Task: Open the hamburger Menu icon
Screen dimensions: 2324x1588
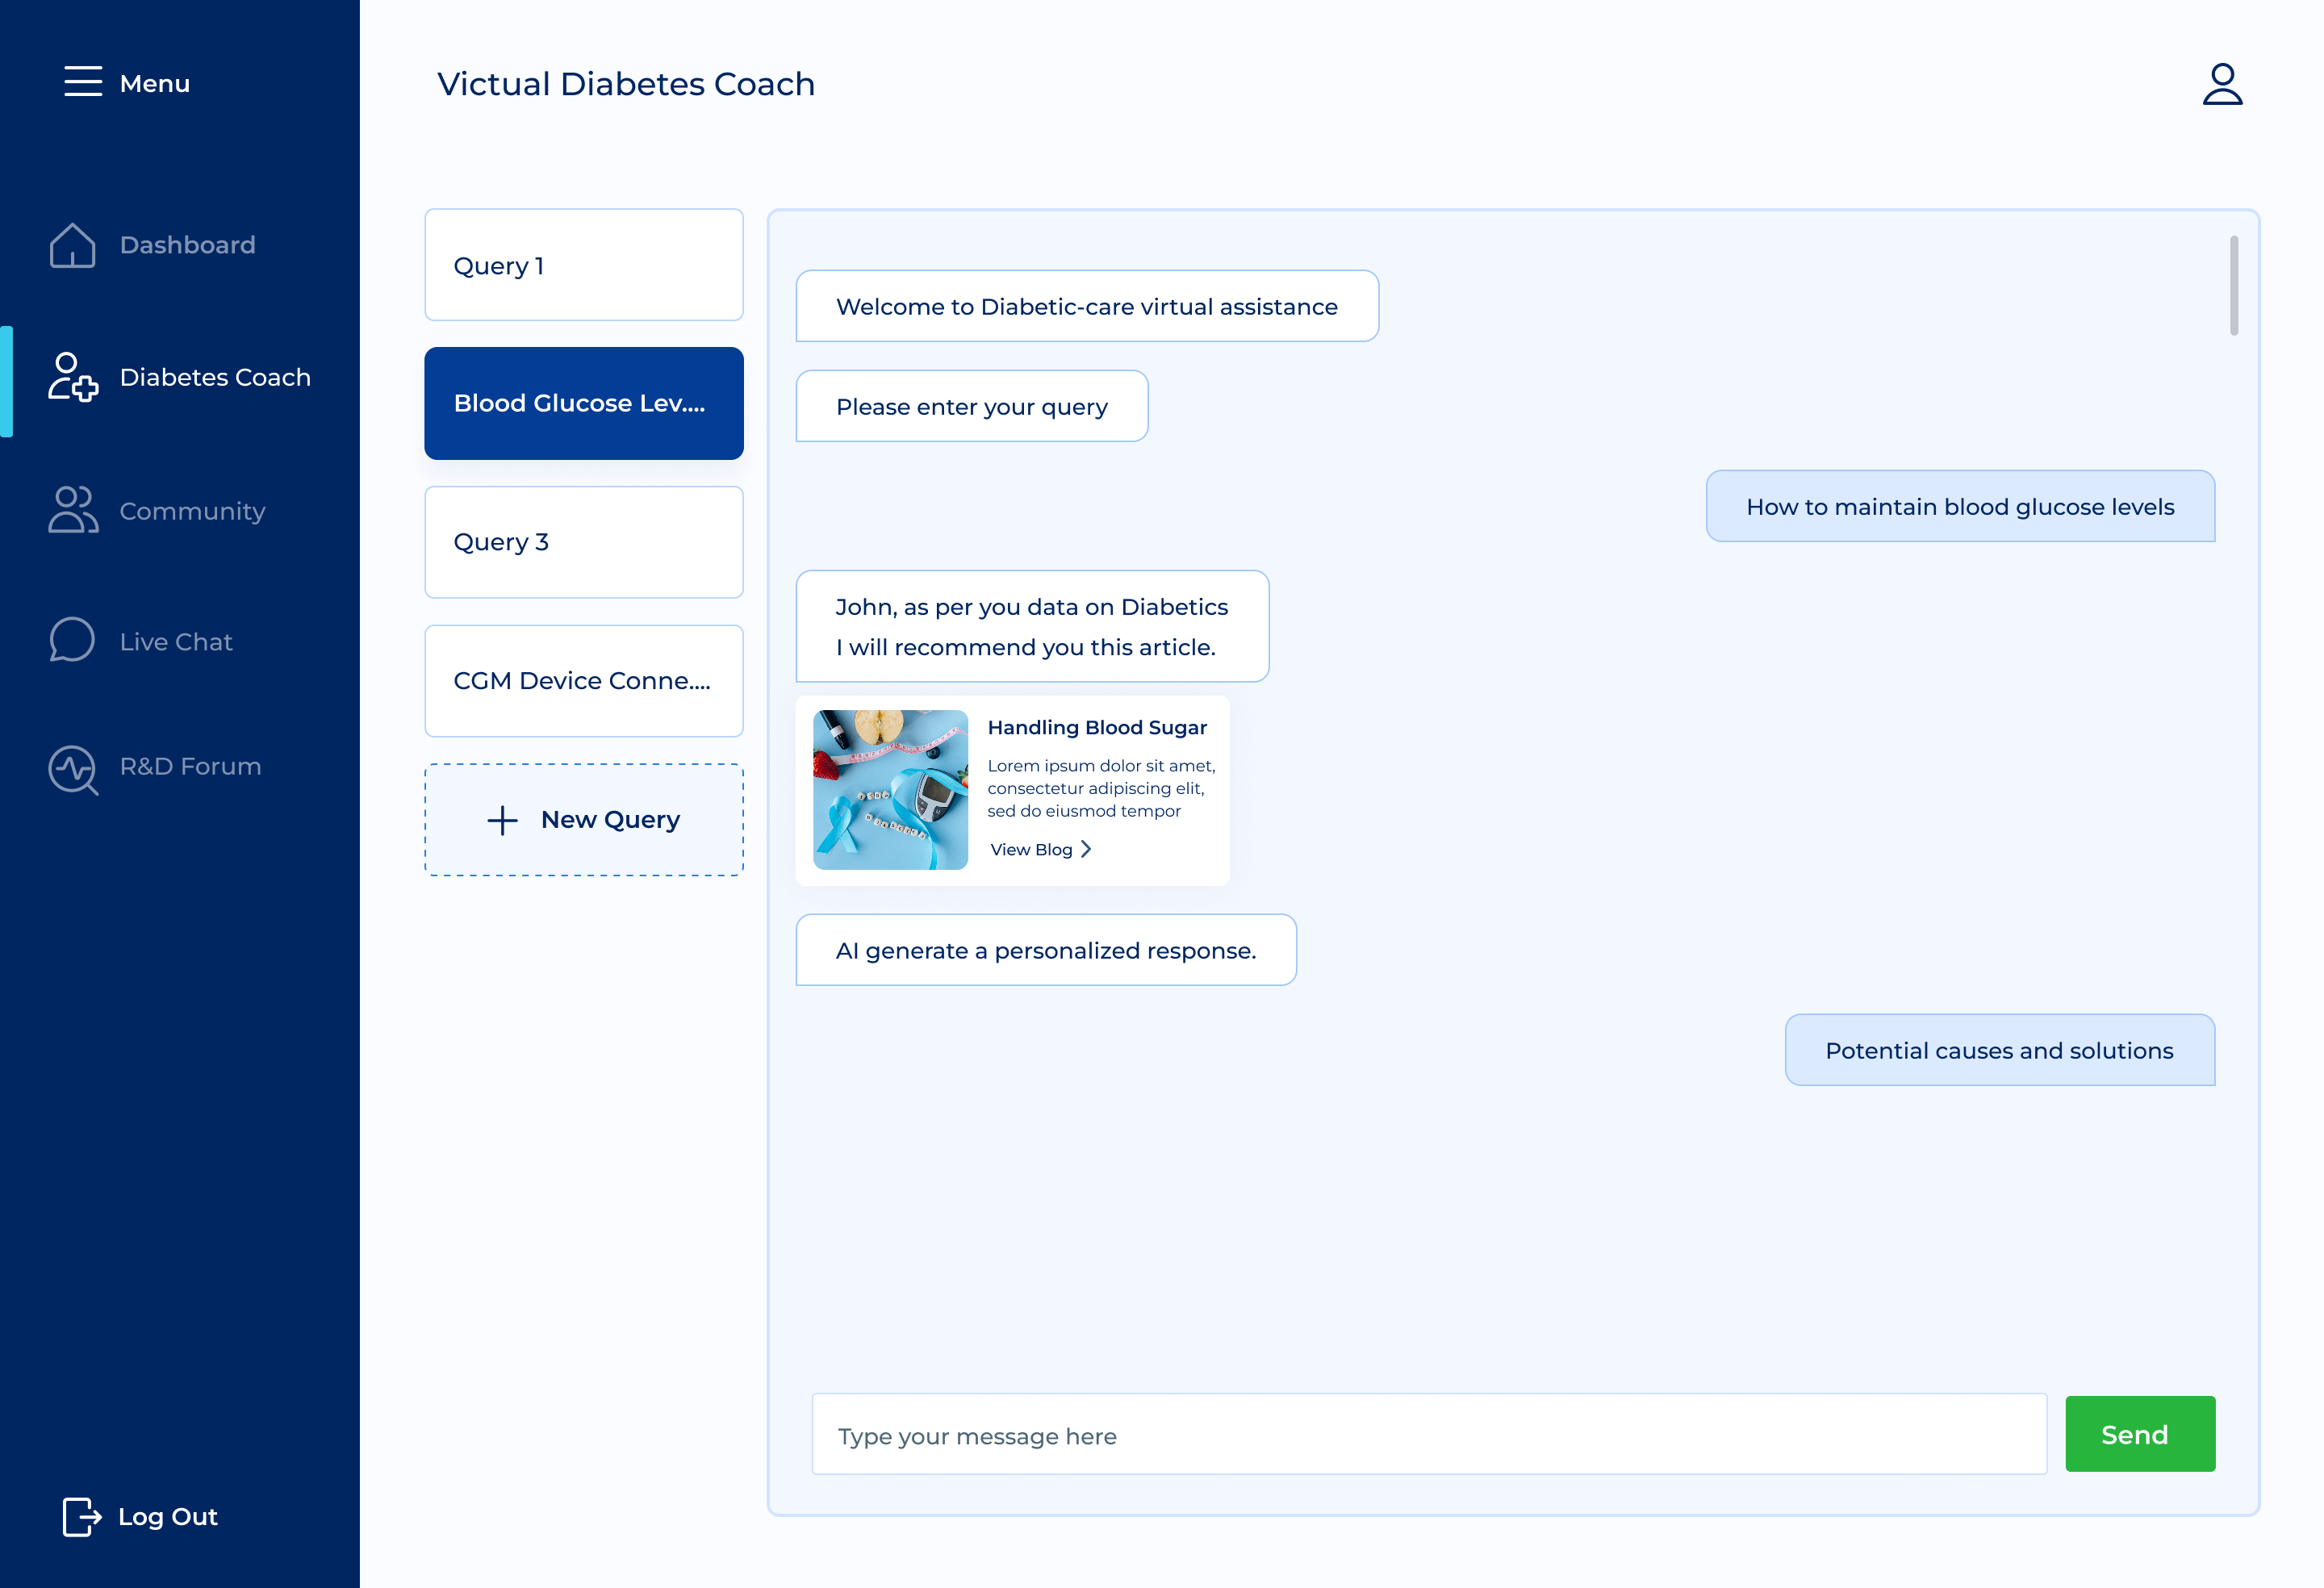Action: tap(84, 83)
